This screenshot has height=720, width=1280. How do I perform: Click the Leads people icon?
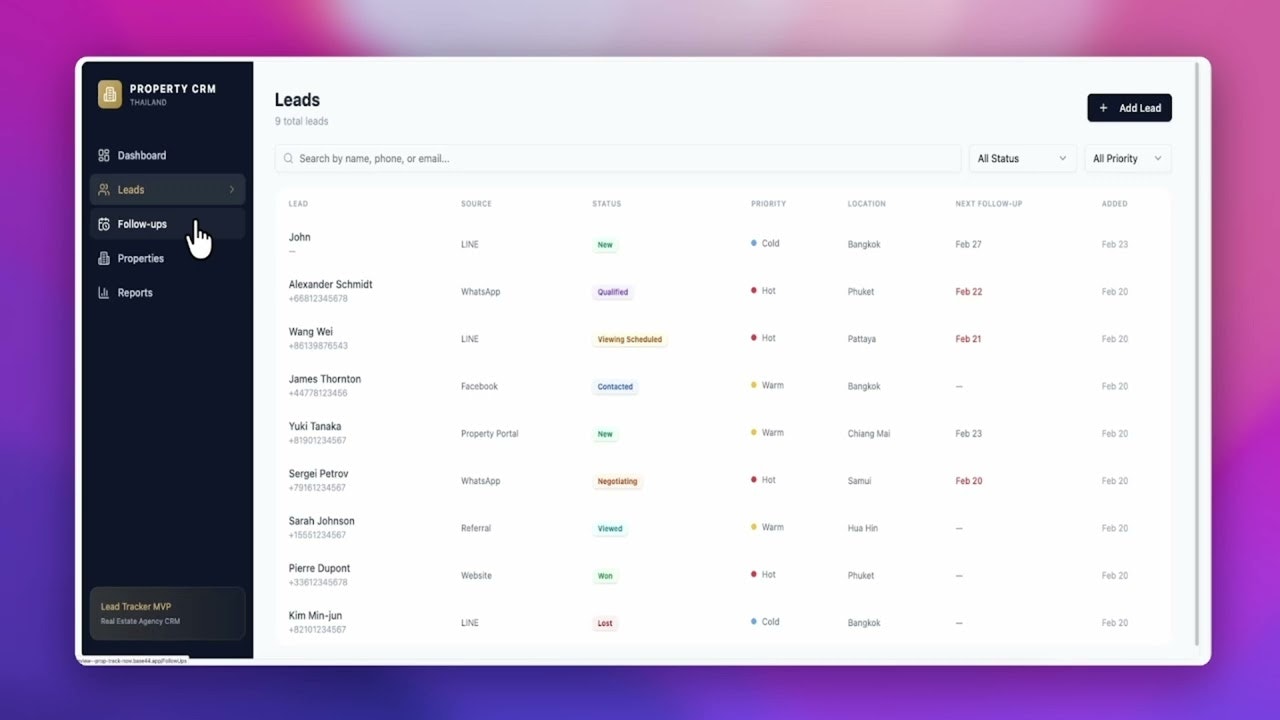104,189
